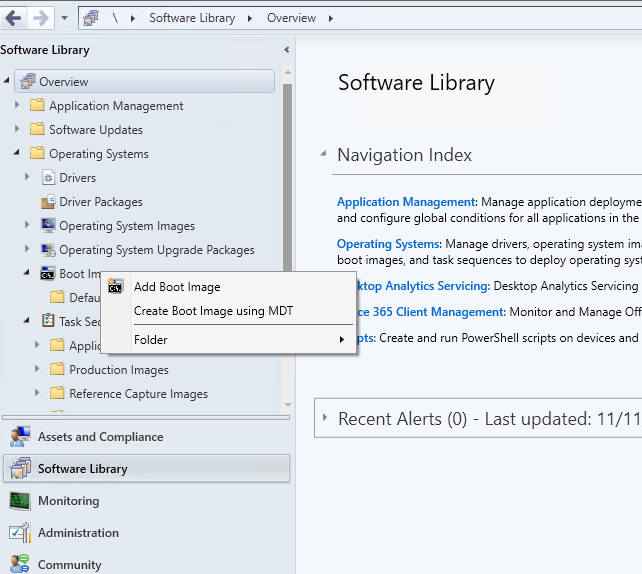Expand the Recent Alerts section

point(323,418)
